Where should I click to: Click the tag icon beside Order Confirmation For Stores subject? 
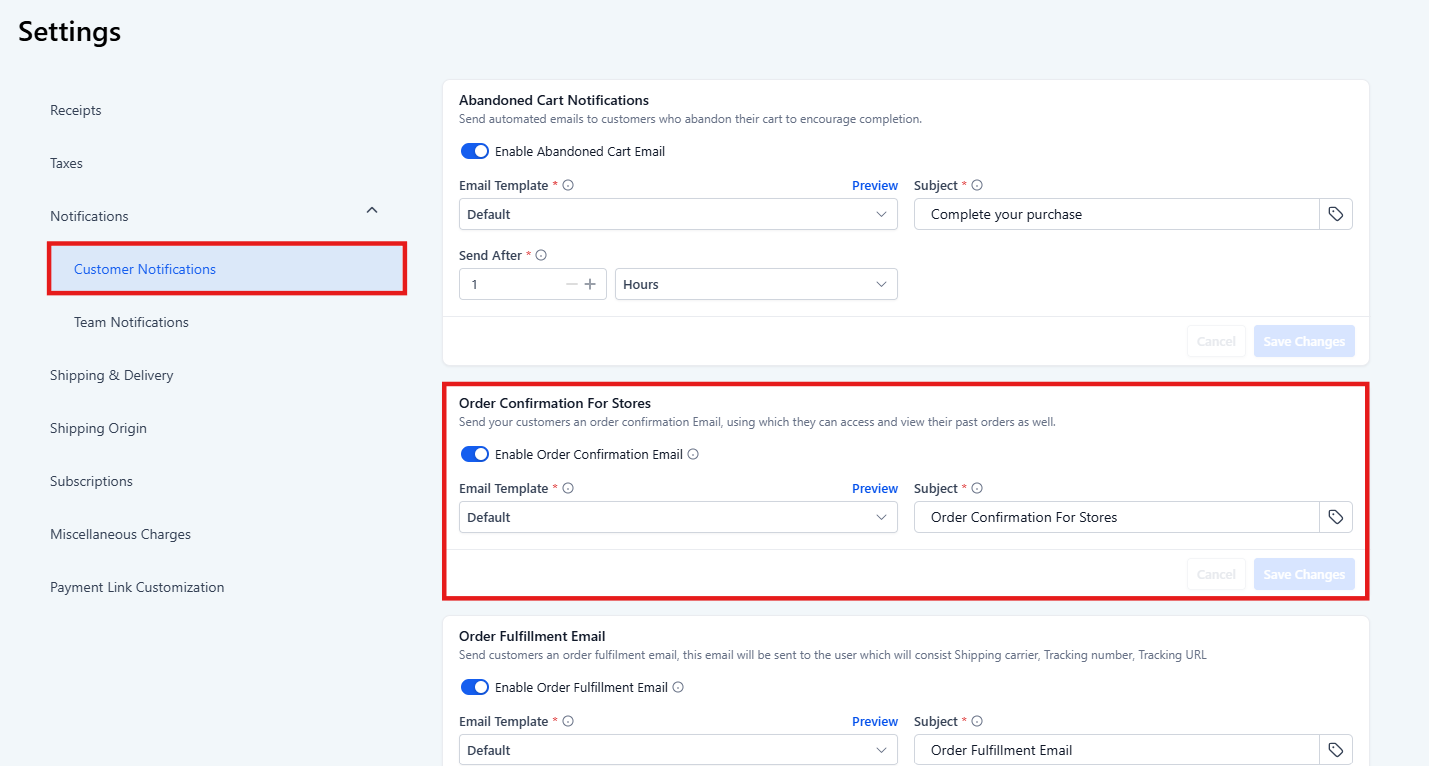tap(1335, 517)
